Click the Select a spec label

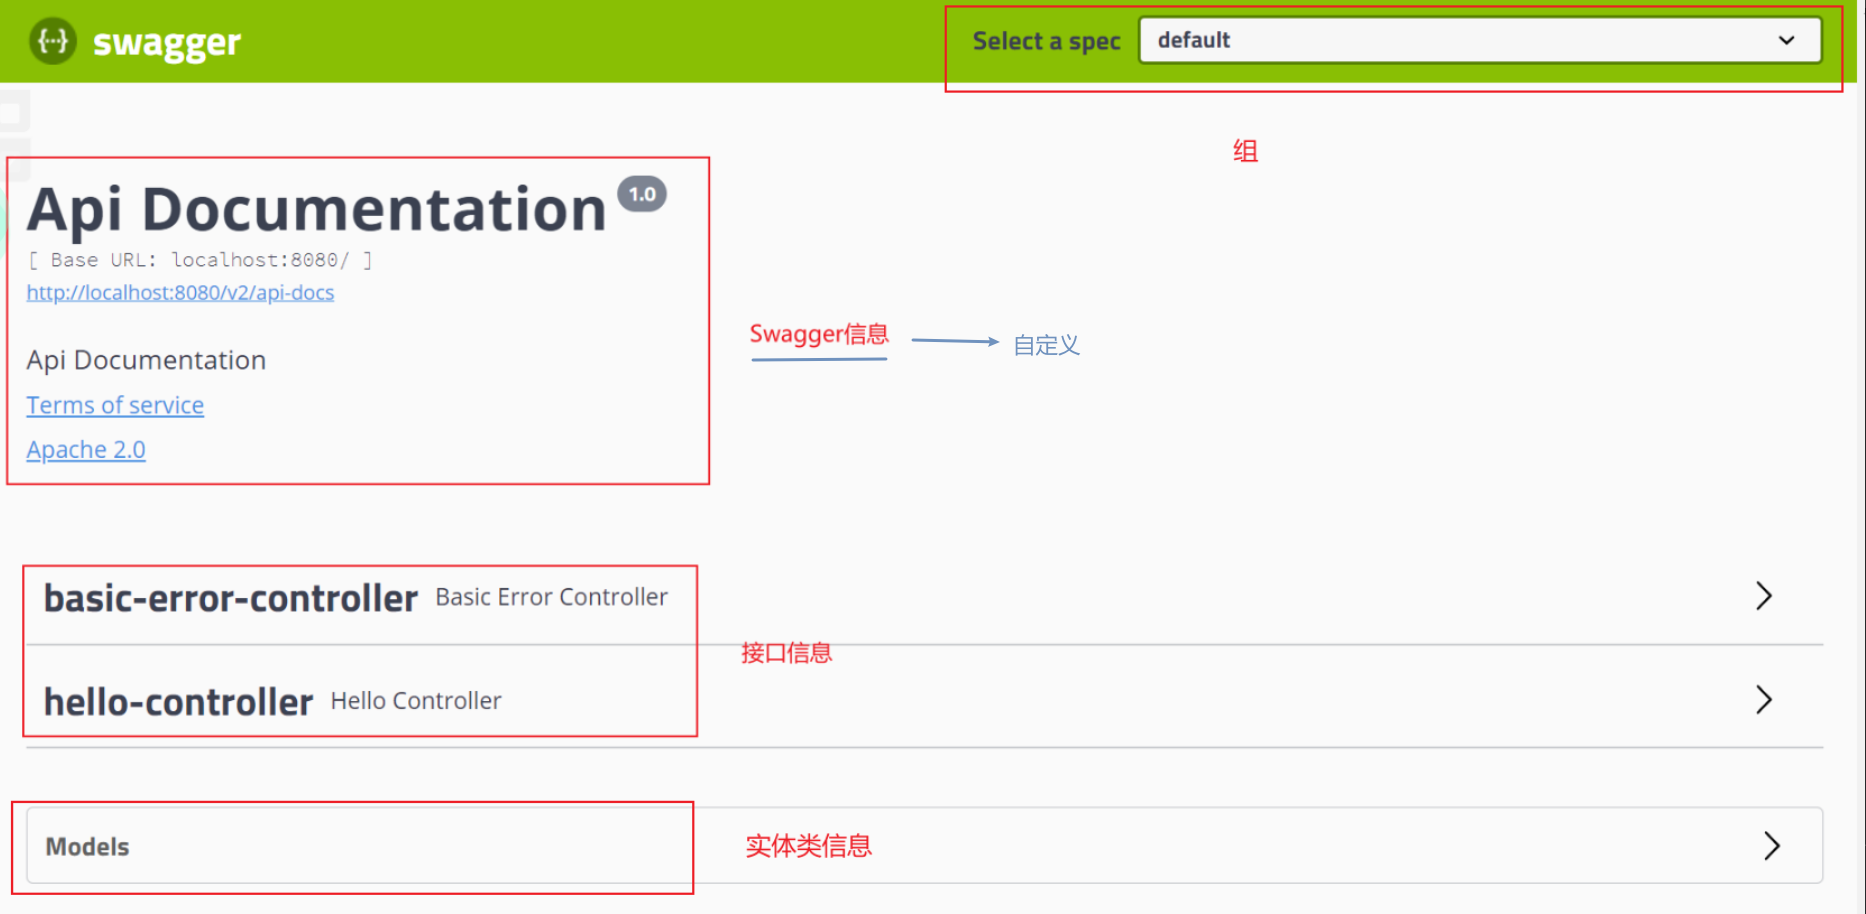tap(1046, 40)
